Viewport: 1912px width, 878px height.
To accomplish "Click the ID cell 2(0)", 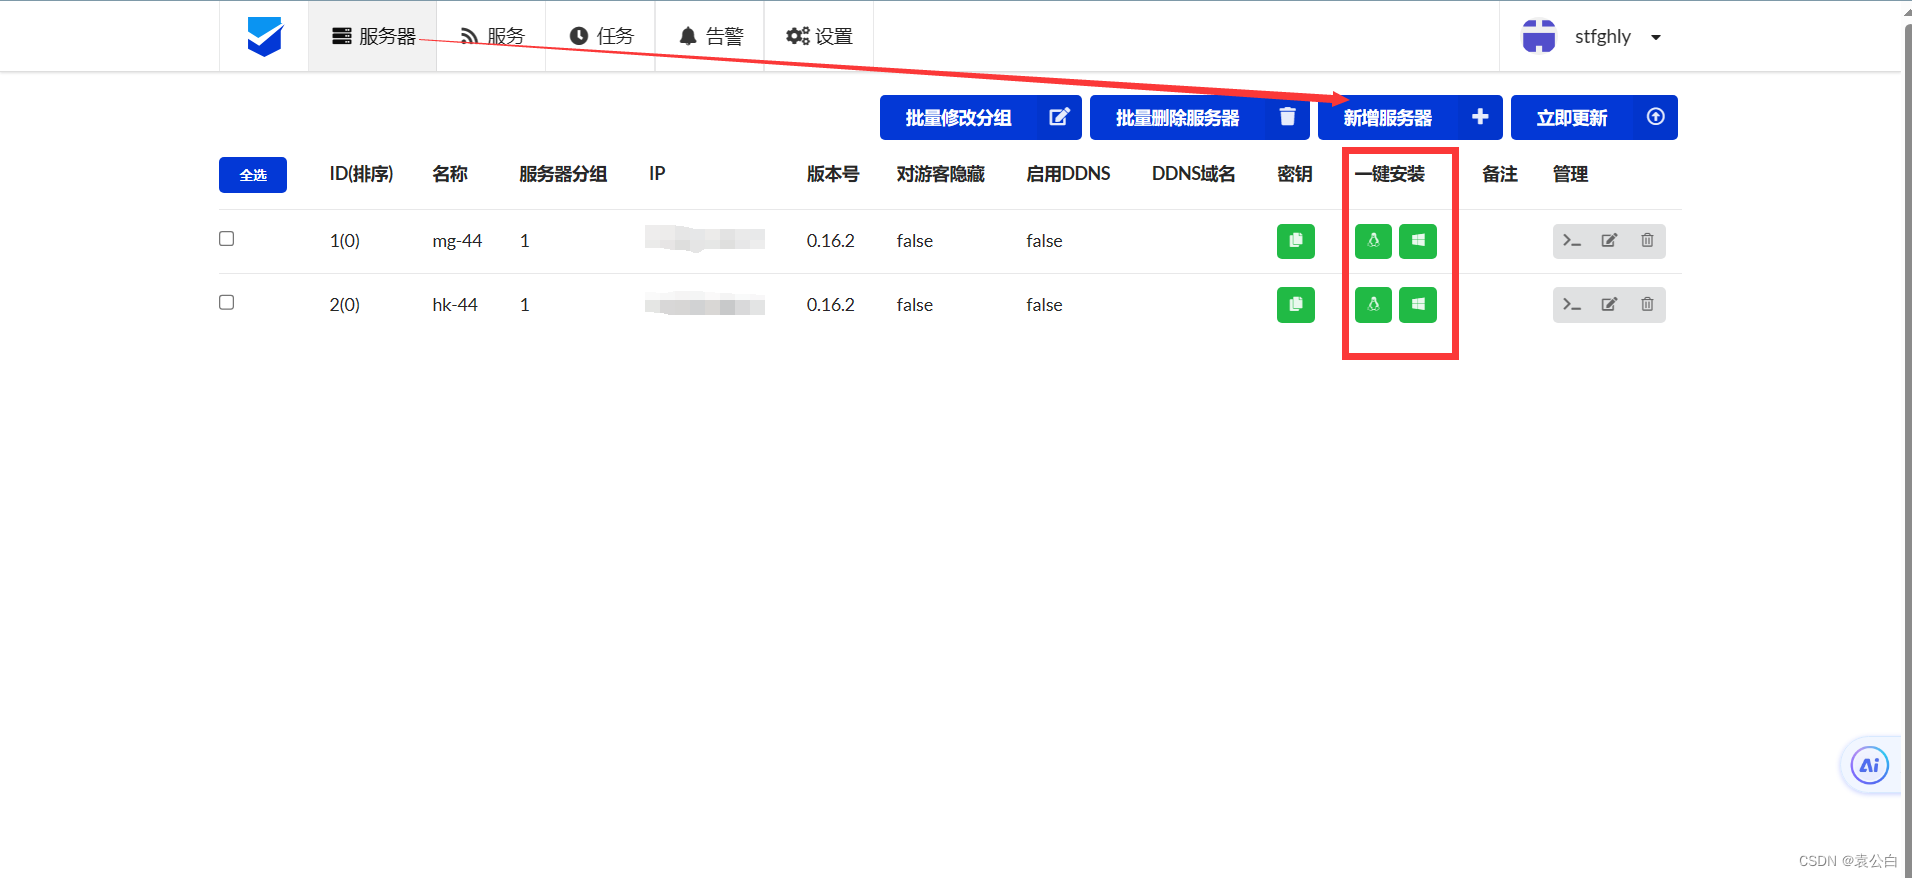I will 345,305.
